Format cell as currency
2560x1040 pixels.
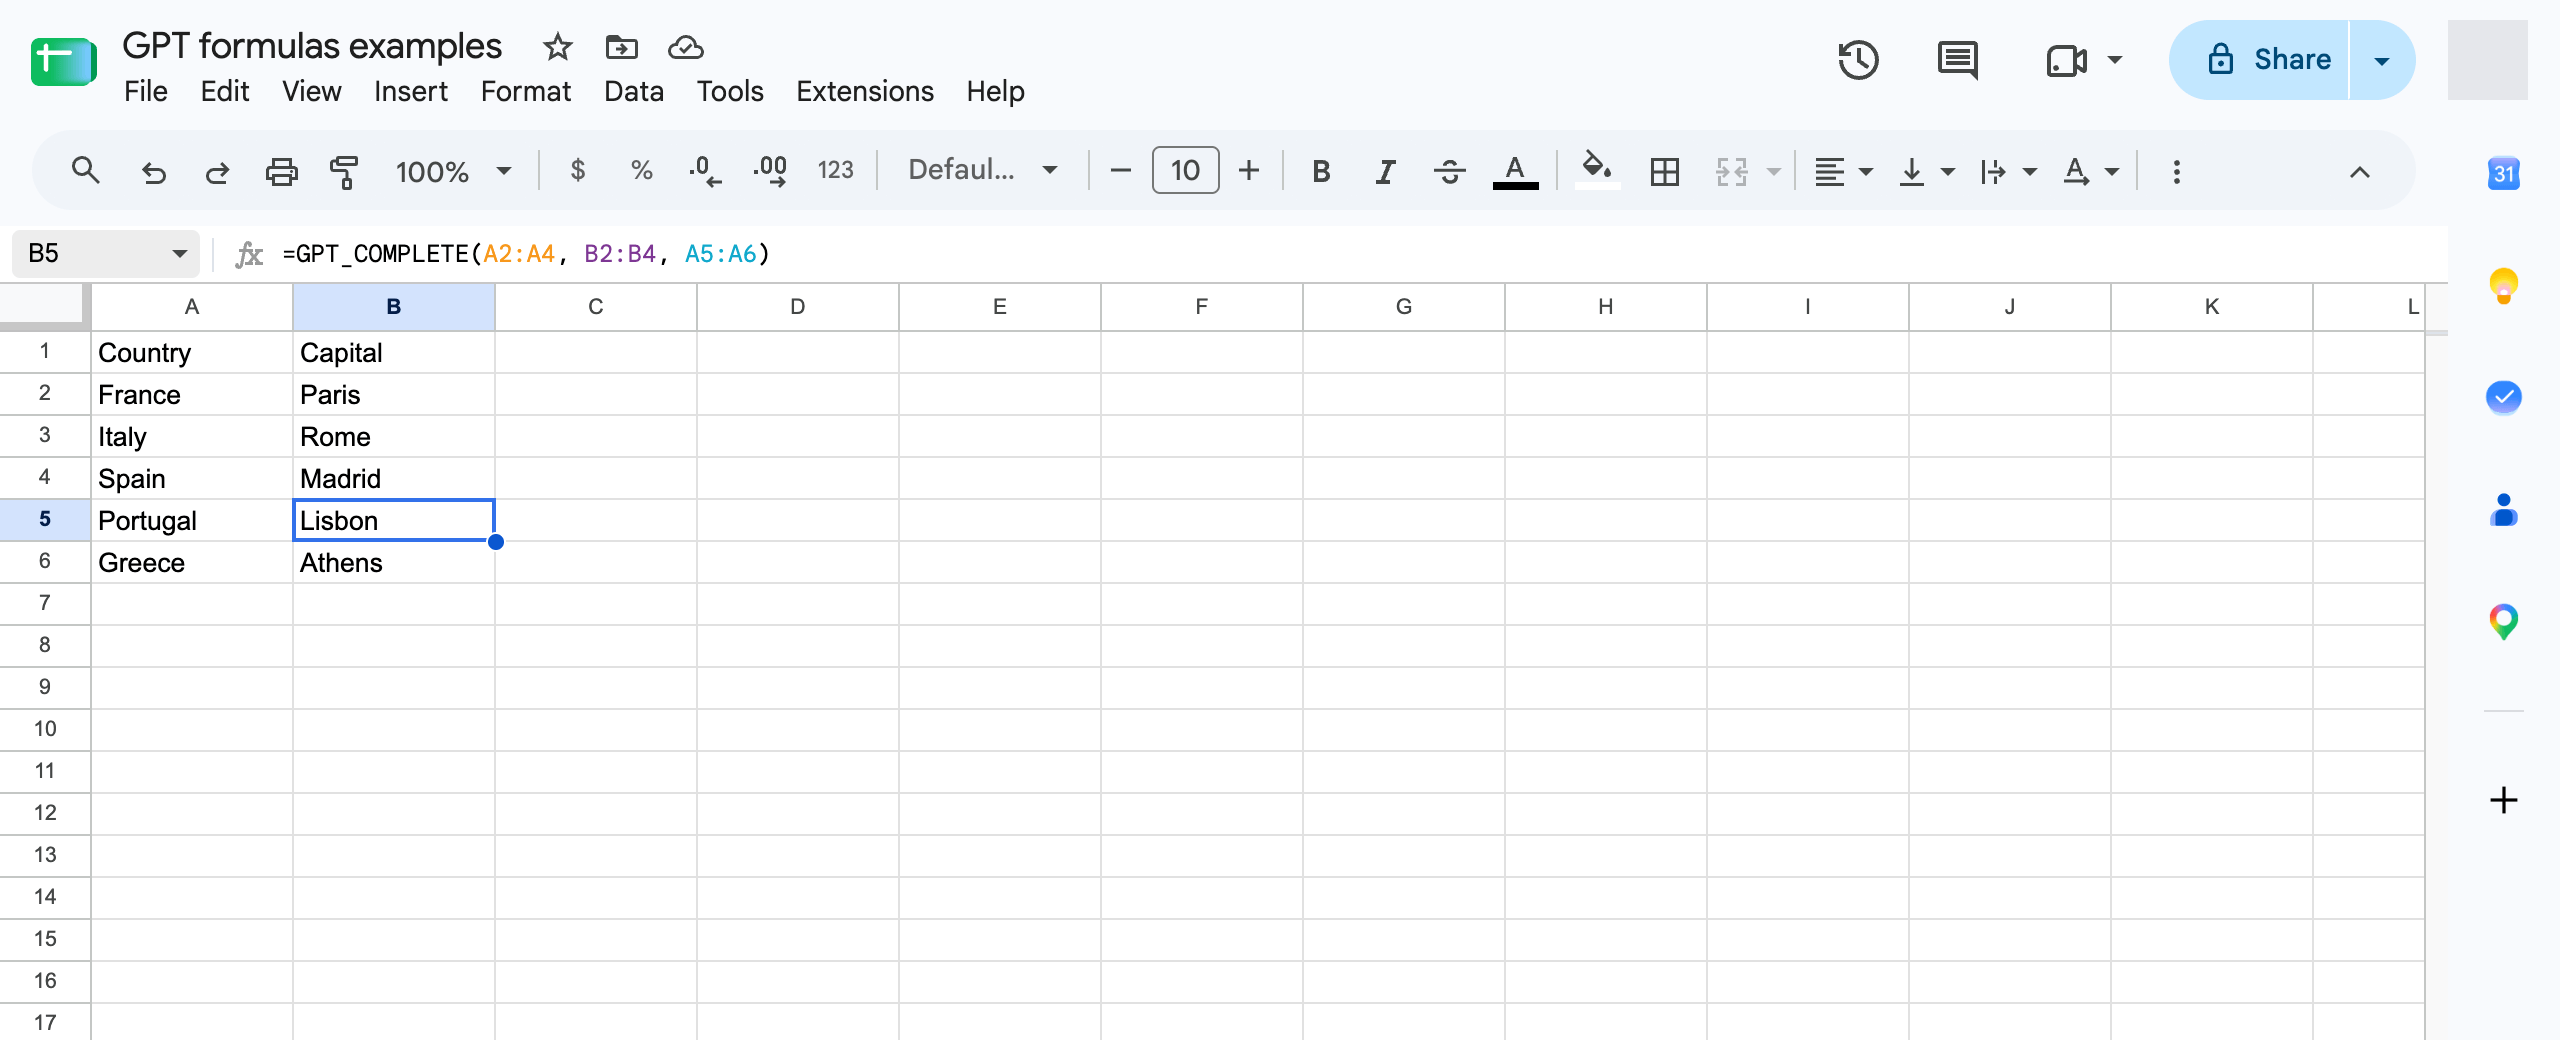[577, 171]
